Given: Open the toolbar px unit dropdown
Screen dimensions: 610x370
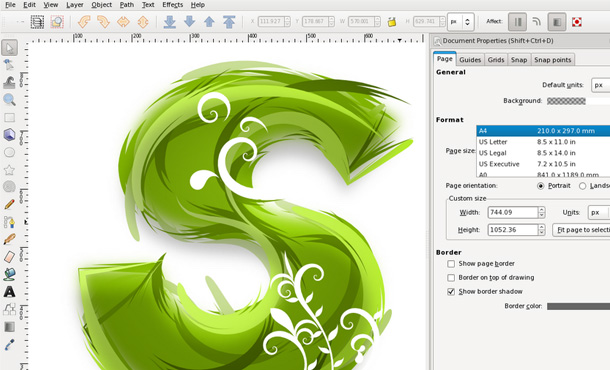Looking at the screenshot, I should click(x=461, y=22).
